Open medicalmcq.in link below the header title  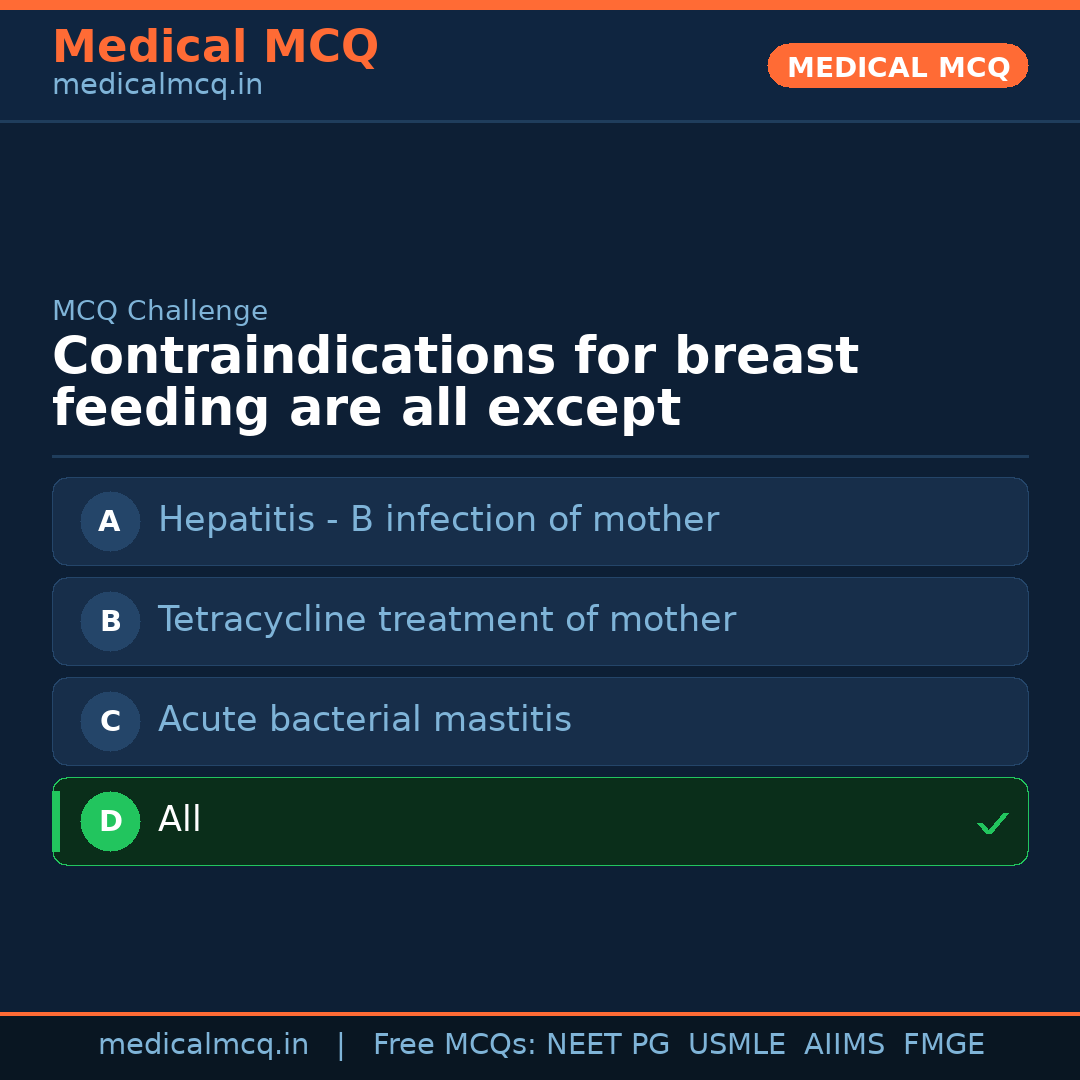(x=157, y=86)
